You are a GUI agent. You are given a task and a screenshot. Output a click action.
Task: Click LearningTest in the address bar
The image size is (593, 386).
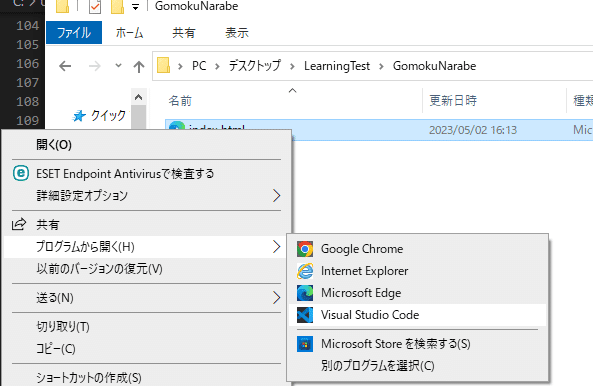[337, 66]
